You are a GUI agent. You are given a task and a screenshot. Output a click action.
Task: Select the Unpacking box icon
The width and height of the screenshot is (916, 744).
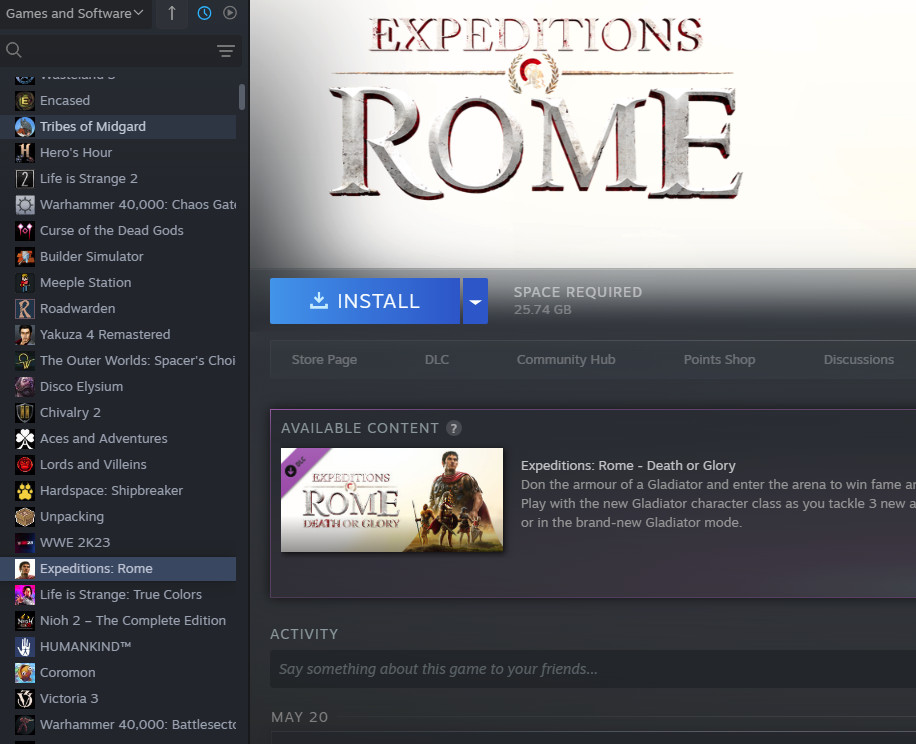point(25,516)
